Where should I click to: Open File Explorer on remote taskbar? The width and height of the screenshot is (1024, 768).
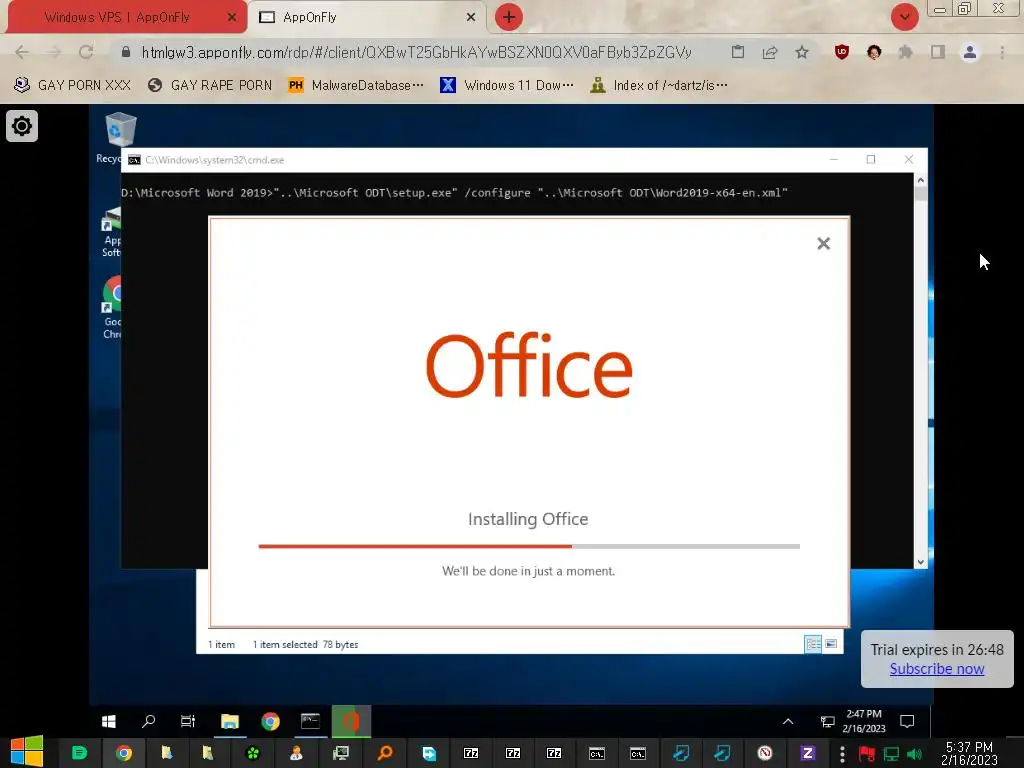point(230,721)
